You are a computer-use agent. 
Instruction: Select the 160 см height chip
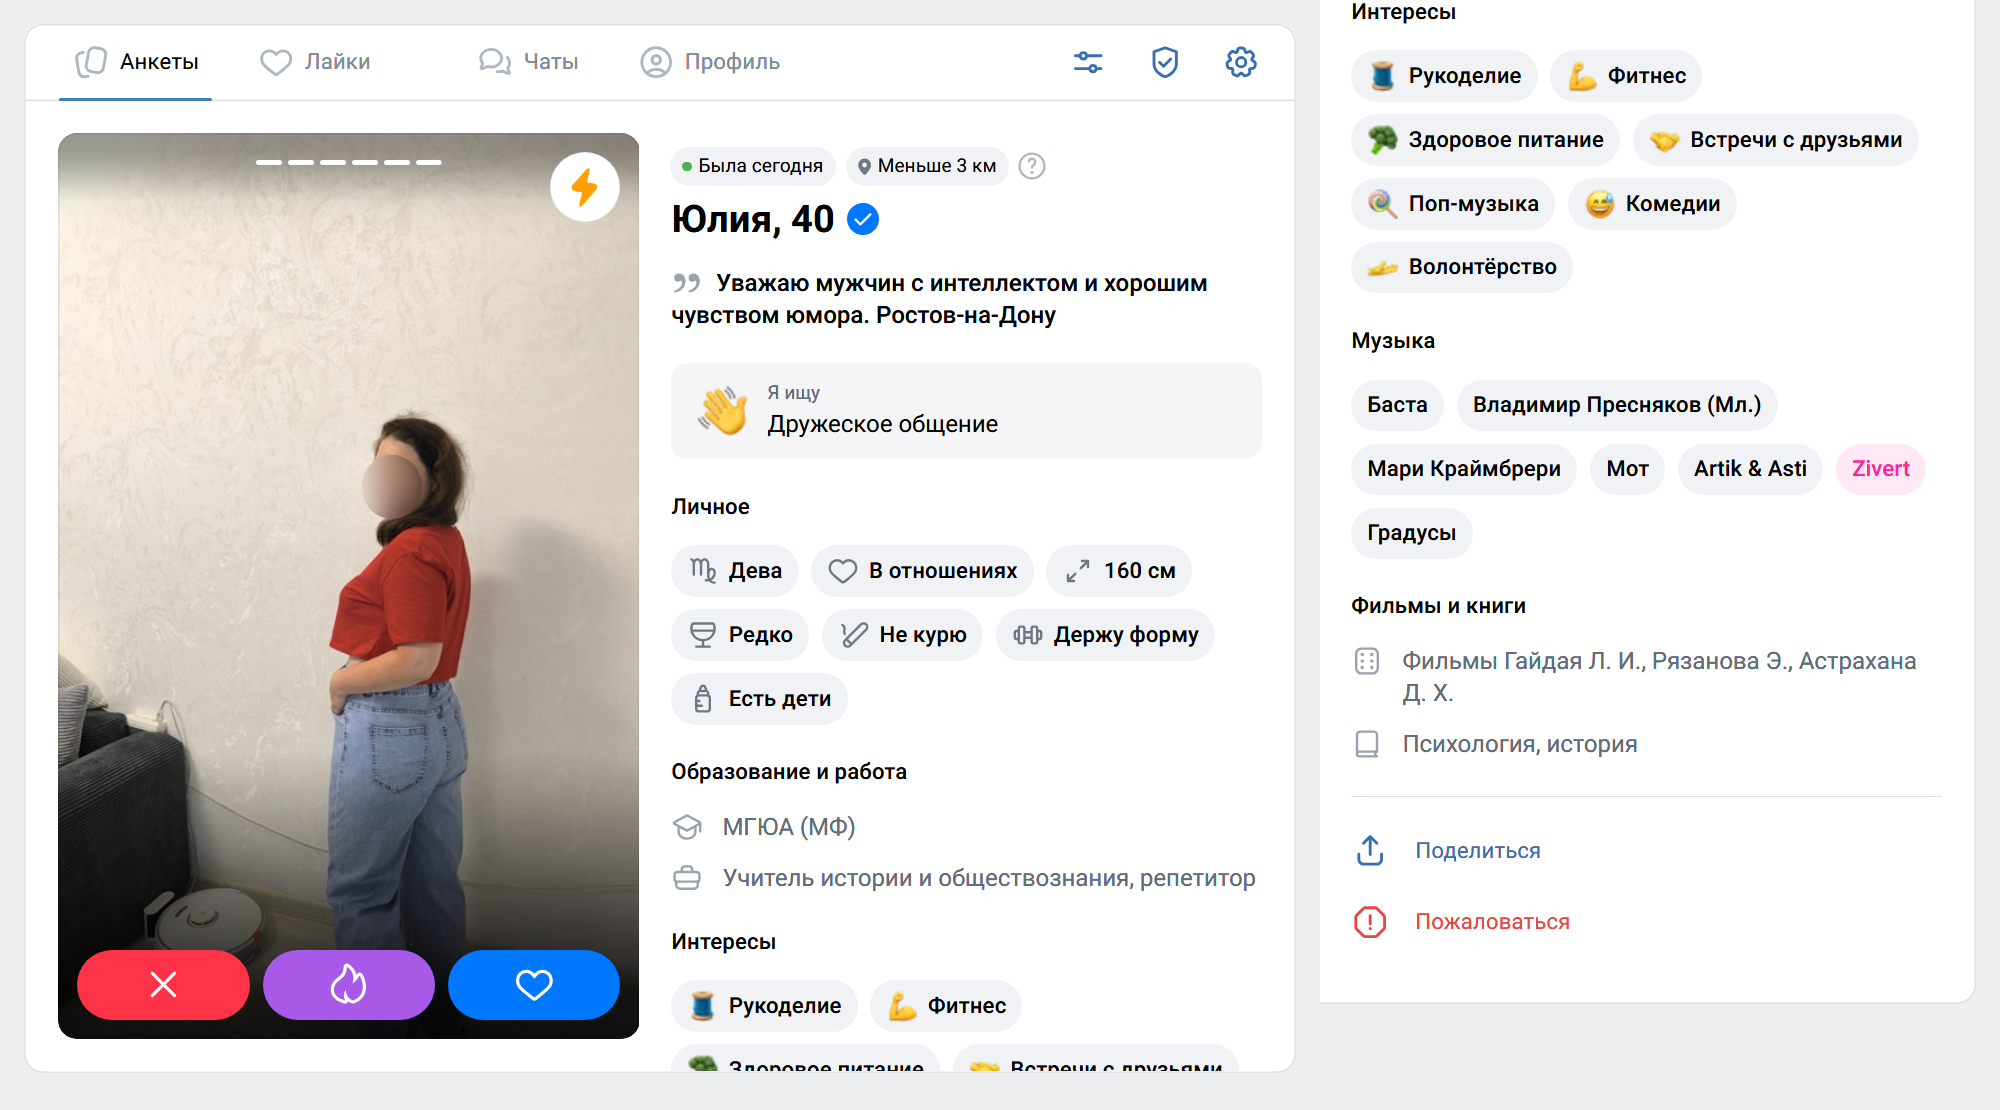(x=1119, y=571)
